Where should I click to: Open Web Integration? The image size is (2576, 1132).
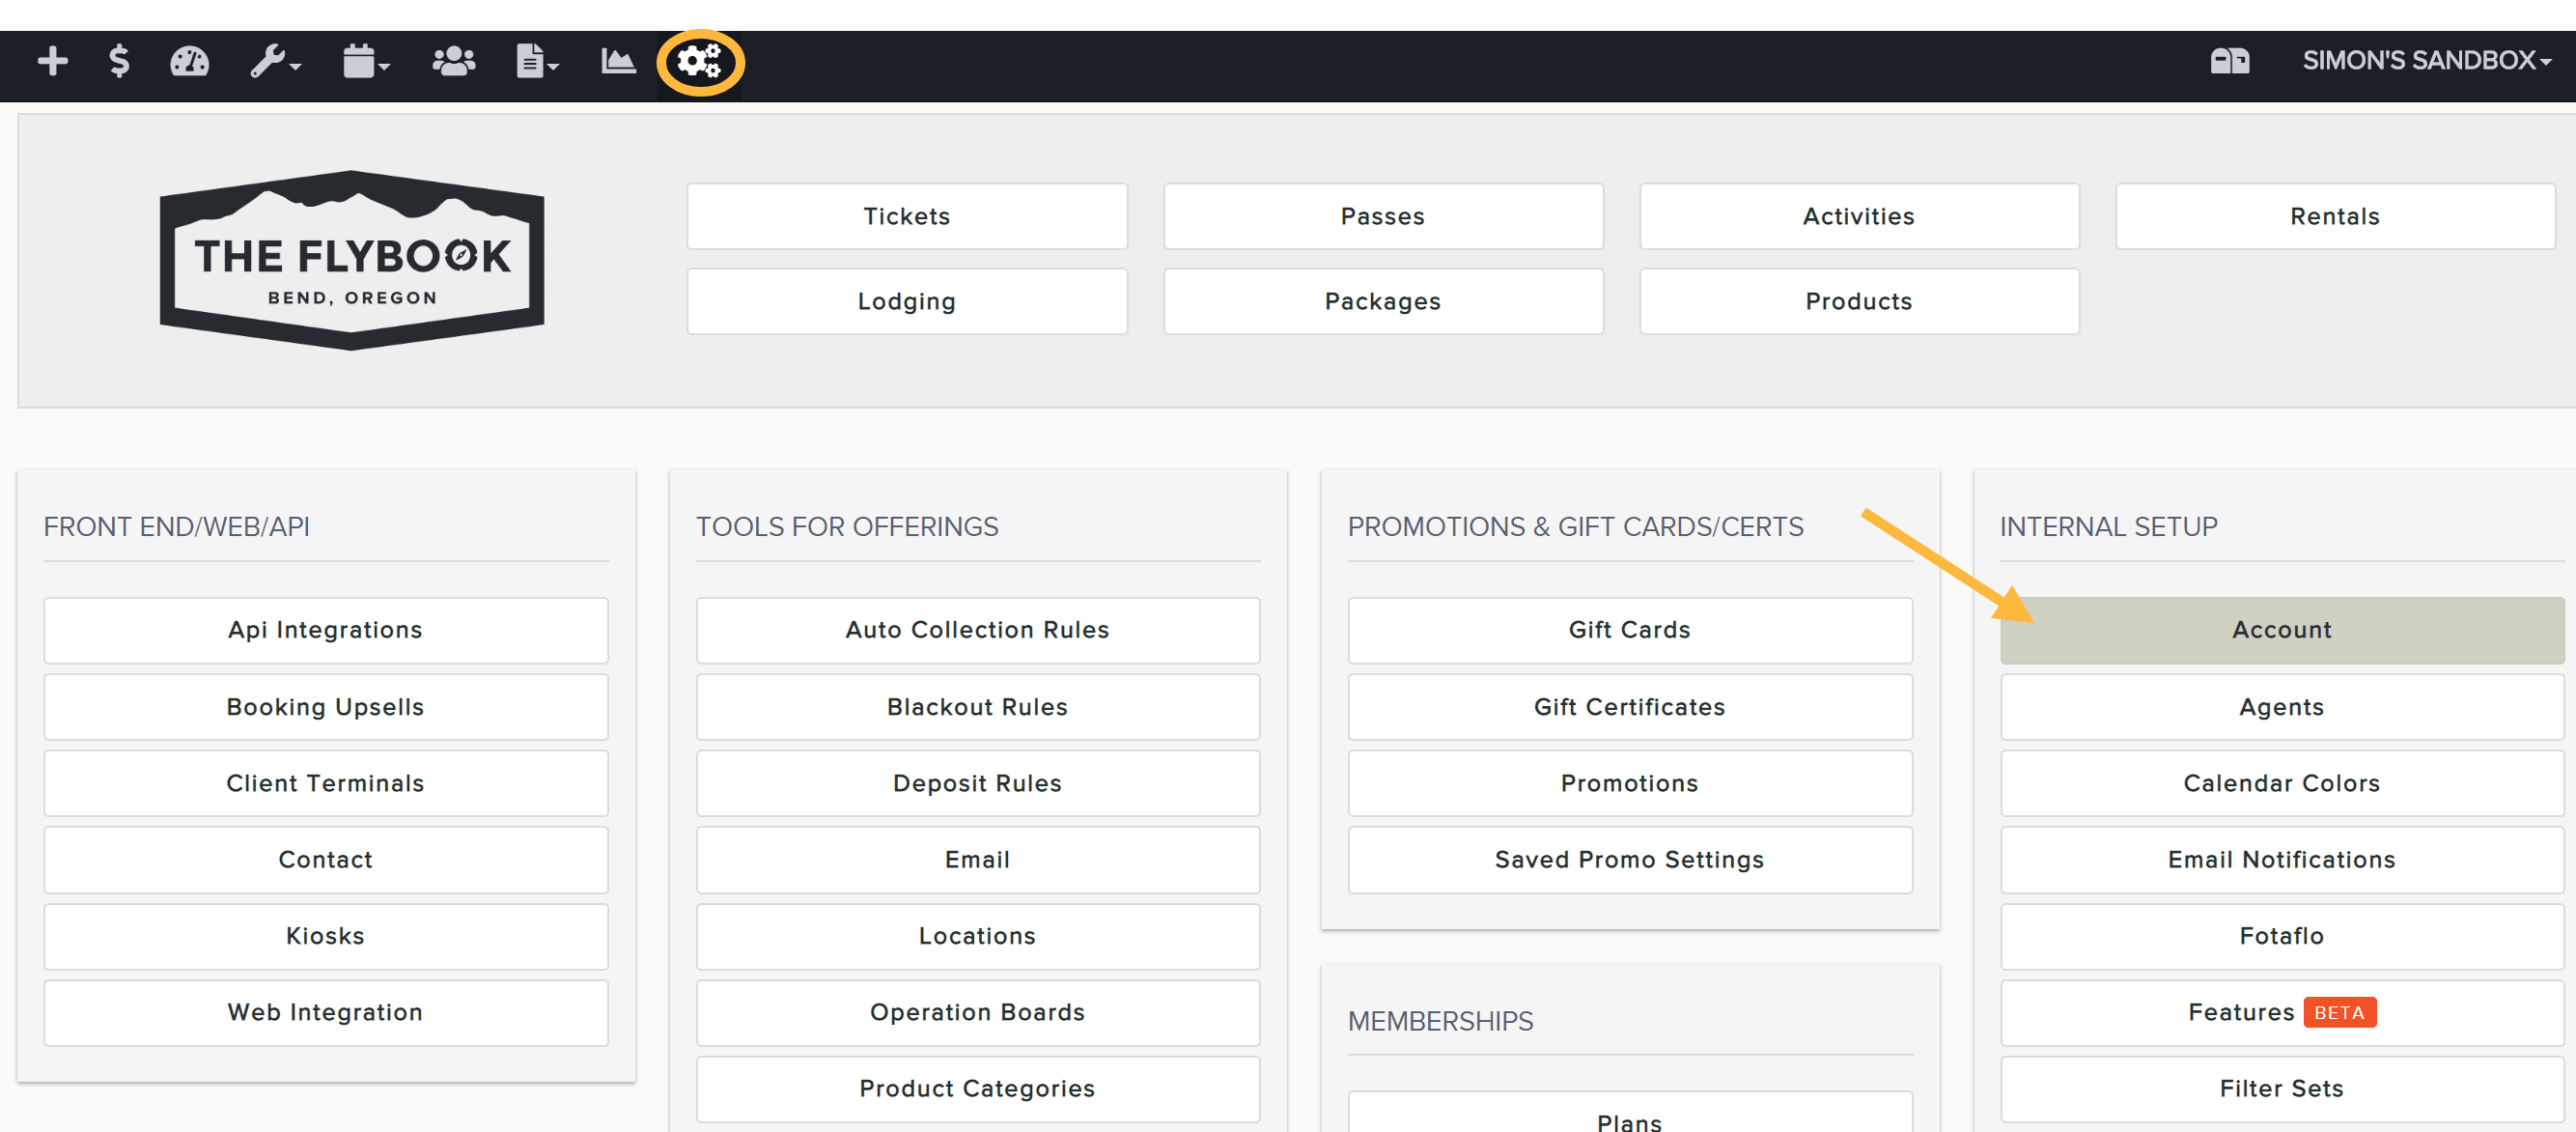pos(325,1012)
